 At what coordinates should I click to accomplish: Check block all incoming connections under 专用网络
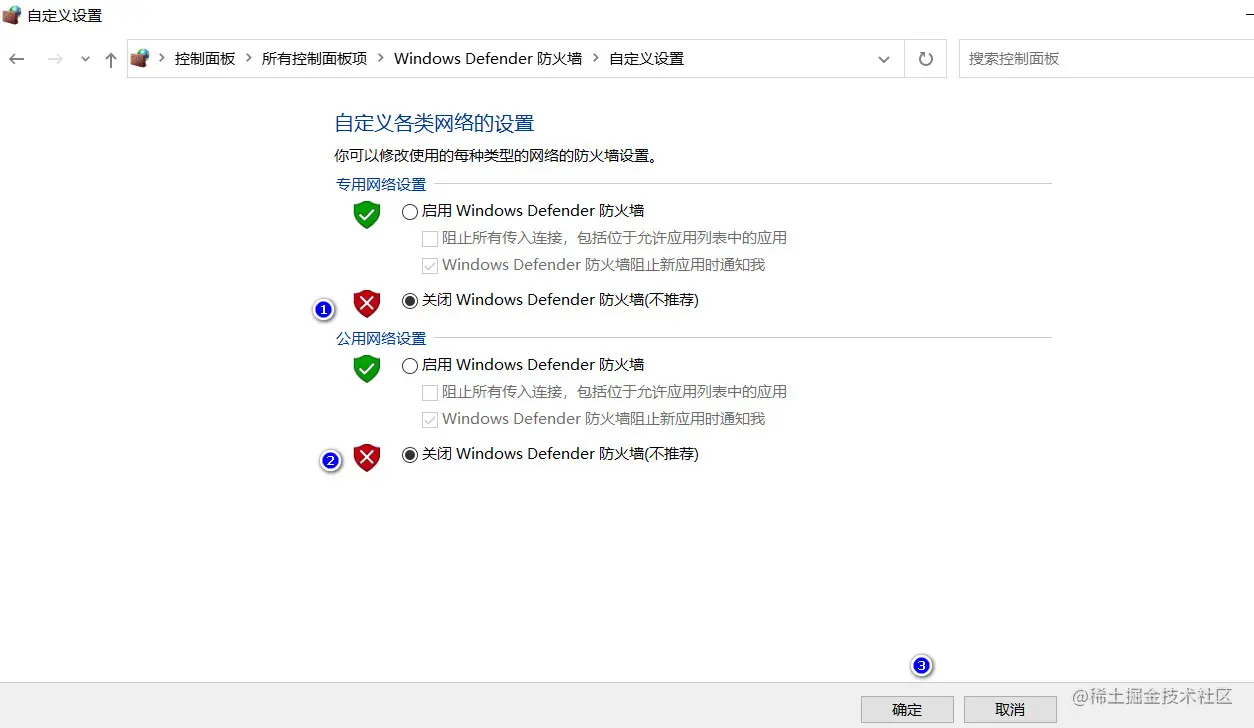pos(429,239)
